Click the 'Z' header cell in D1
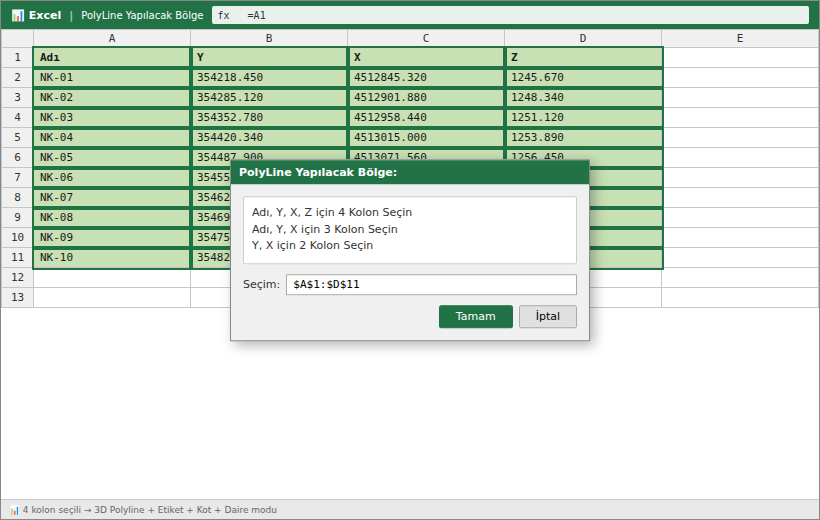Screen dimensions: 820x520 coord(584,57)
